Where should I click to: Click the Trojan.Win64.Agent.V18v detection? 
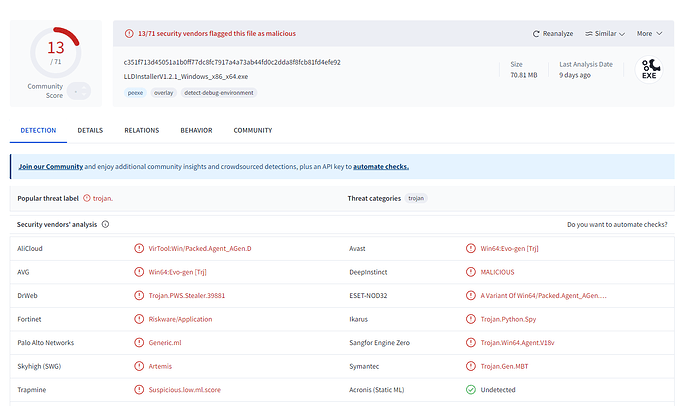[517, 343]
